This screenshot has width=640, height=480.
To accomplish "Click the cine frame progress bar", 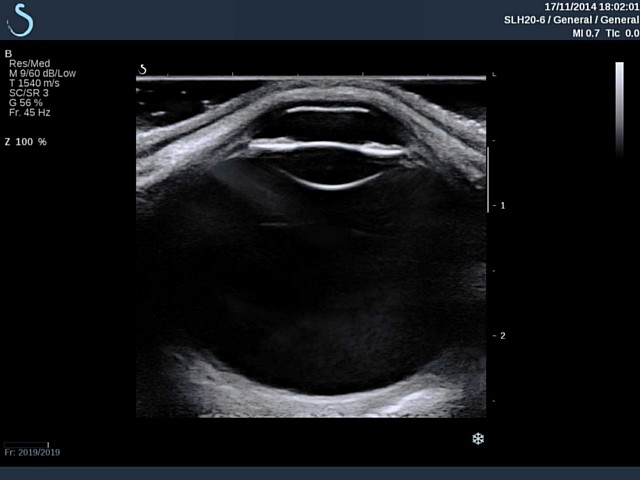I will [27, 444].
